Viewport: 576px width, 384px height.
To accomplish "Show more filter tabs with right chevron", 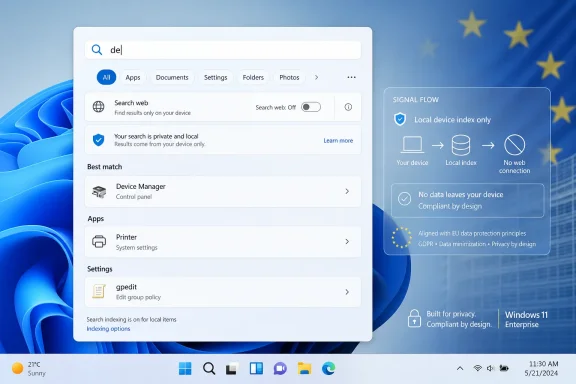I will tap(316, 77).
